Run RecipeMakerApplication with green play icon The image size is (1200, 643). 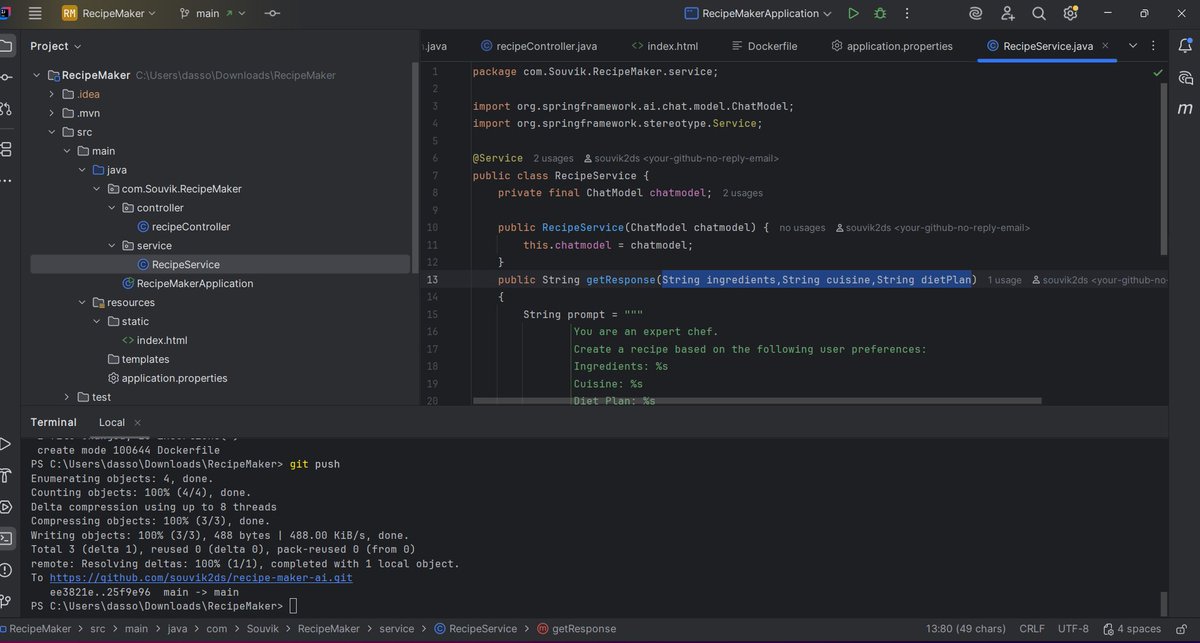[x=853, y=14]
